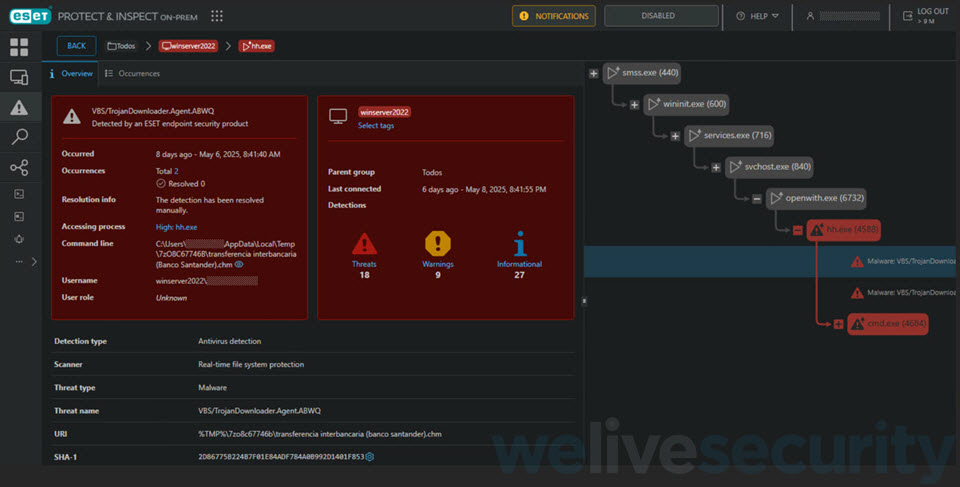Click the panel splitter handle
960x487 pixels.
point(584,301)
